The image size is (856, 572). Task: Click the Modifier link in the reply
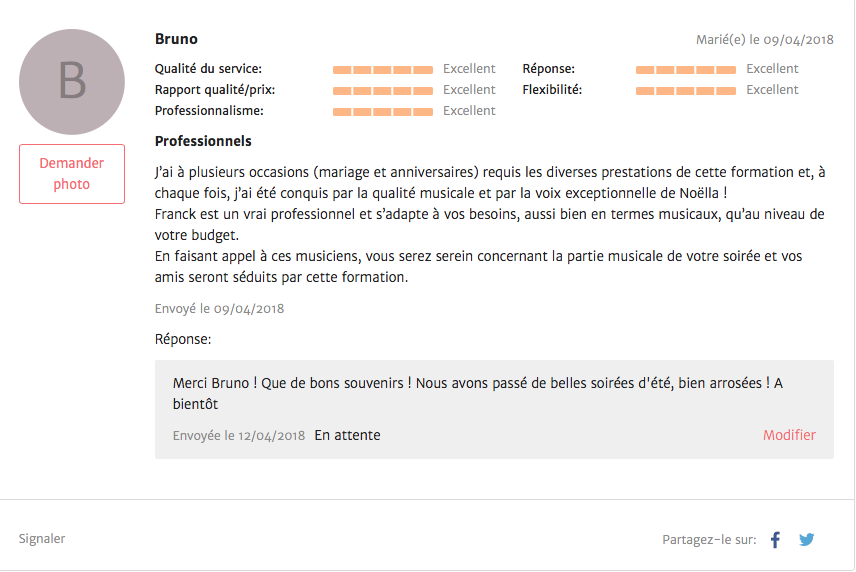pos(789,436)
